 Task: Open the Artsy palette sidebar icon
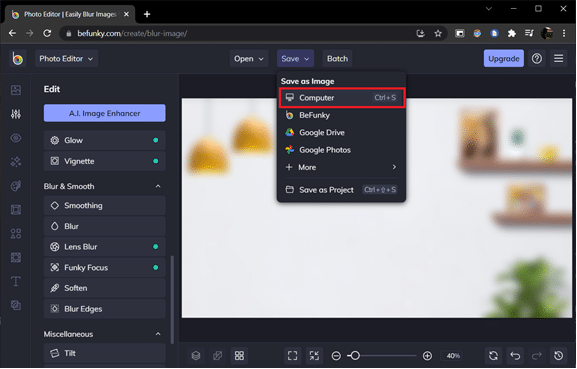coord(16,186)
